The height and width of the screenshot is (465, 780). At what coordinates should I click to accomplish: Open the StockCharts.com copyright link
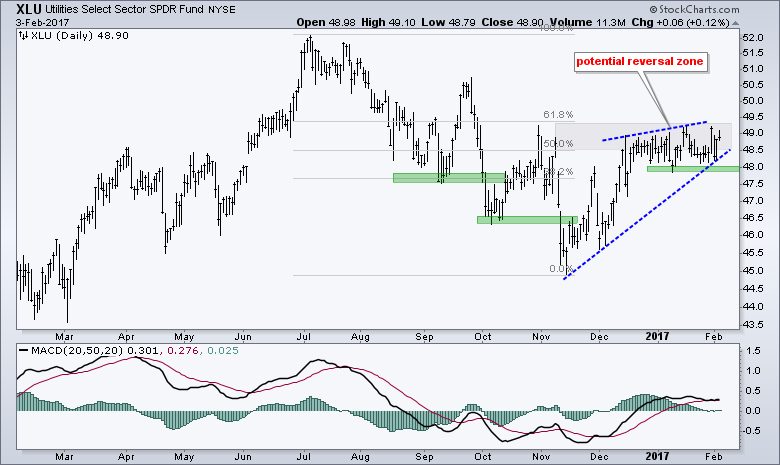(x=694, y=9)
